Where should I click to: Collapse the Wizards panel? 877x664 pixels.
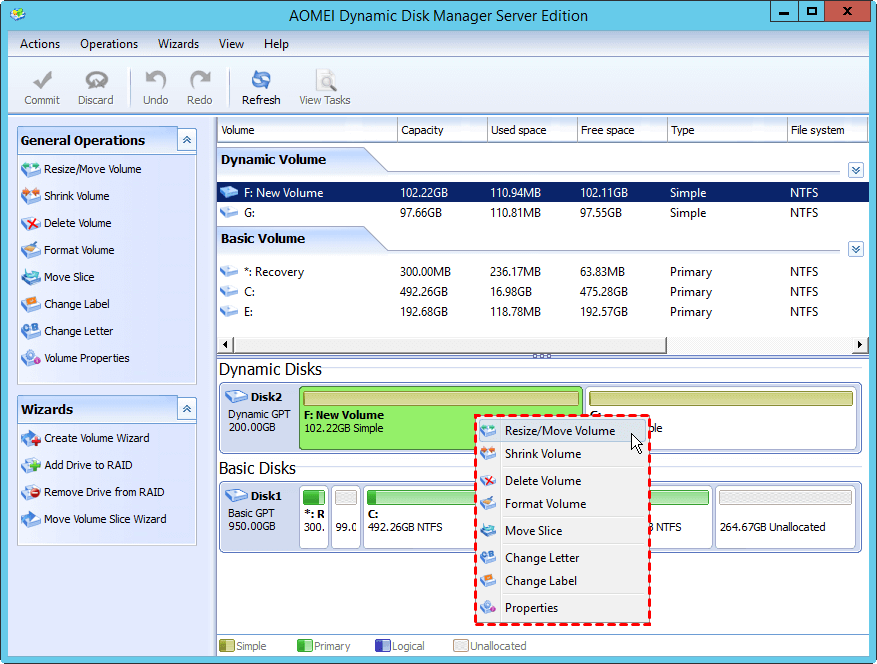(187, 409)
